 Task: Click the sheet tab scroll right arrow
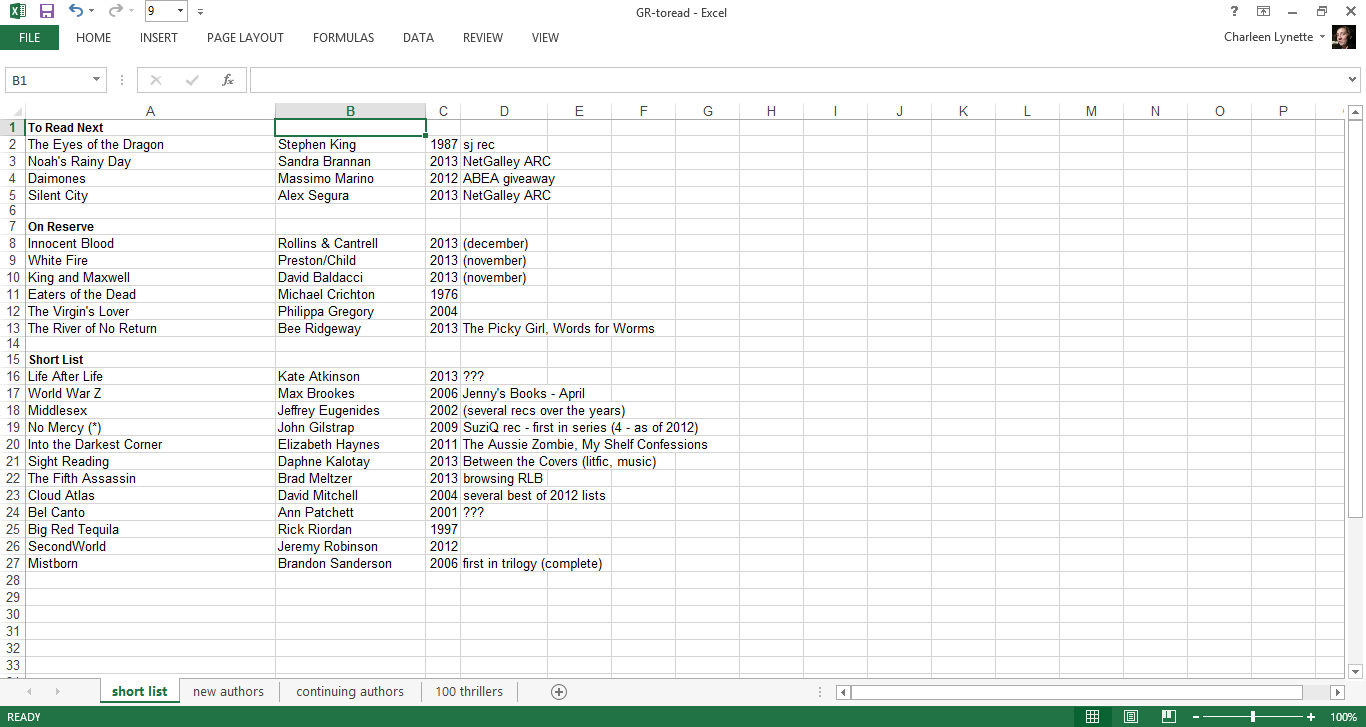tap(57, 692)
